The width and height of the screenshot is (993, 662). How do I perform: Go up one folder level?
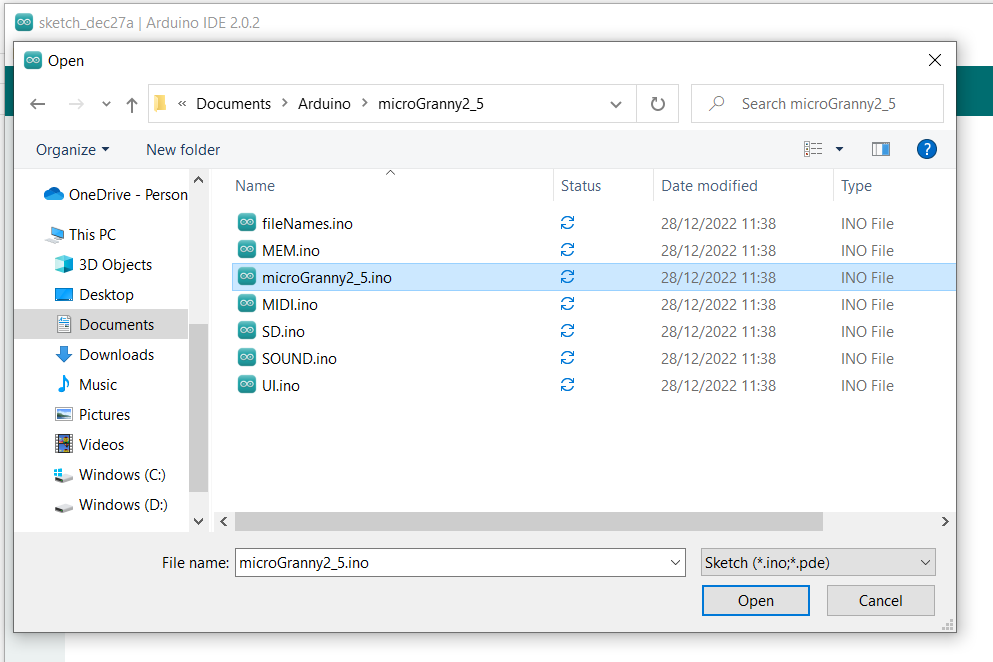pyautogui.click(x=132, y=105)
